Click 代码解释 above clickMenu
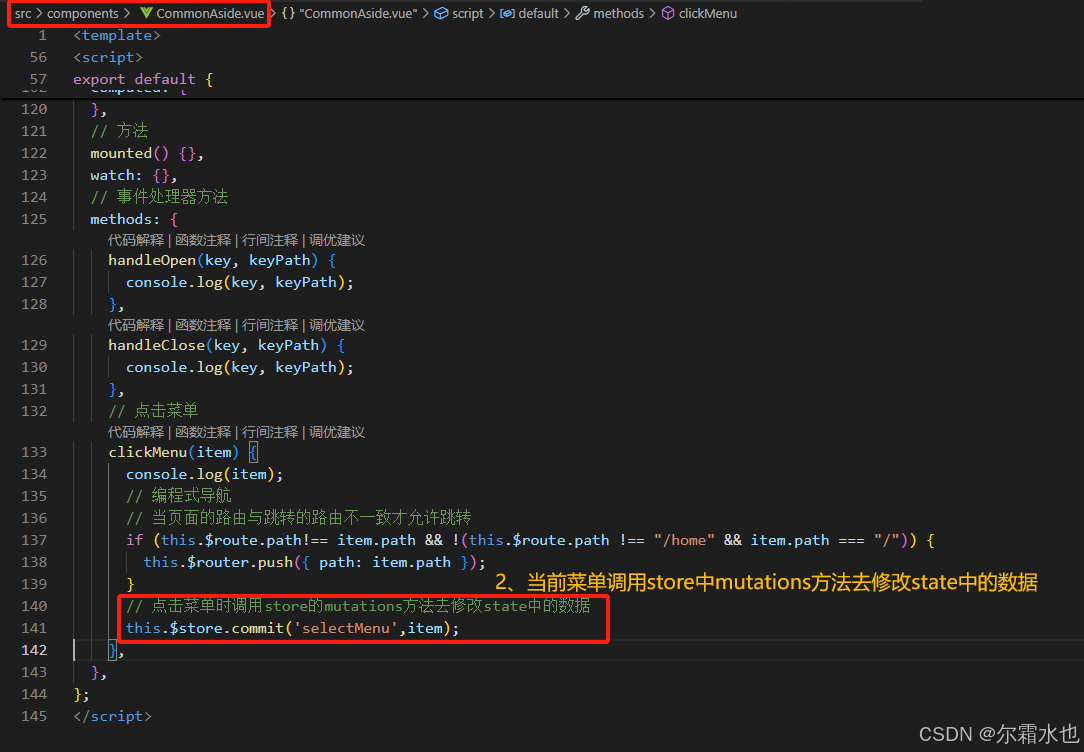The image size is (1084, 752). 136,432
